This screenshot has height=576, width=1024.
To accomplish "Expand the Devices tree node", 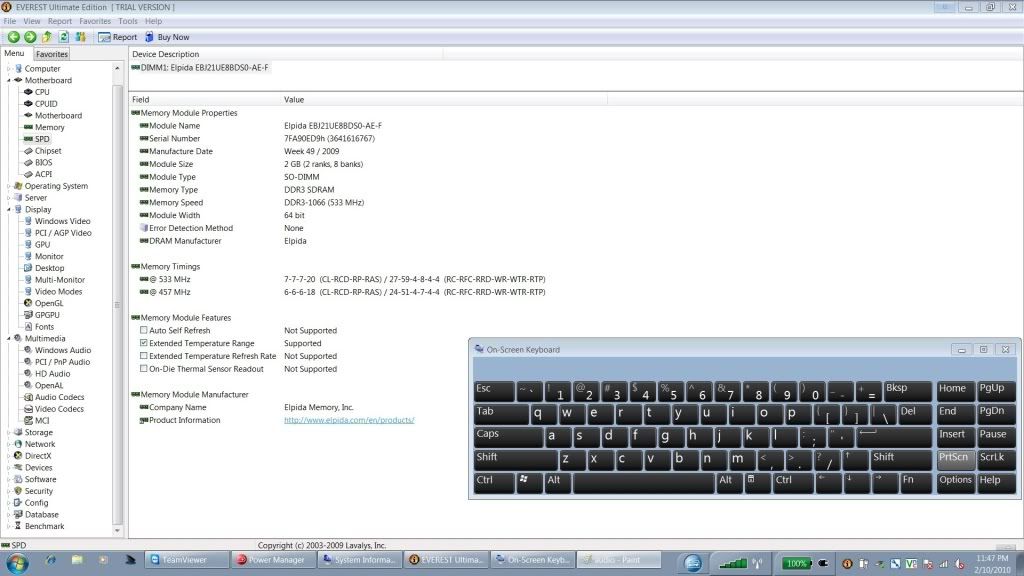I will (x=8, y=468).
